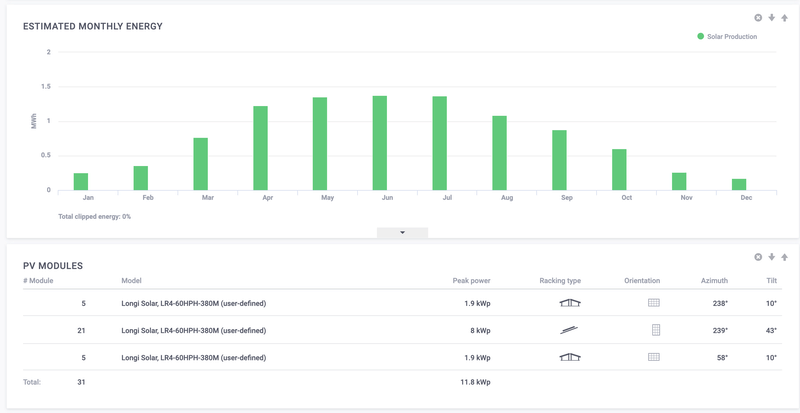Viewport: 800px width, 413px height.
Task: Click racking type icon in 58° azimuth row
Action: pos(570,357)
